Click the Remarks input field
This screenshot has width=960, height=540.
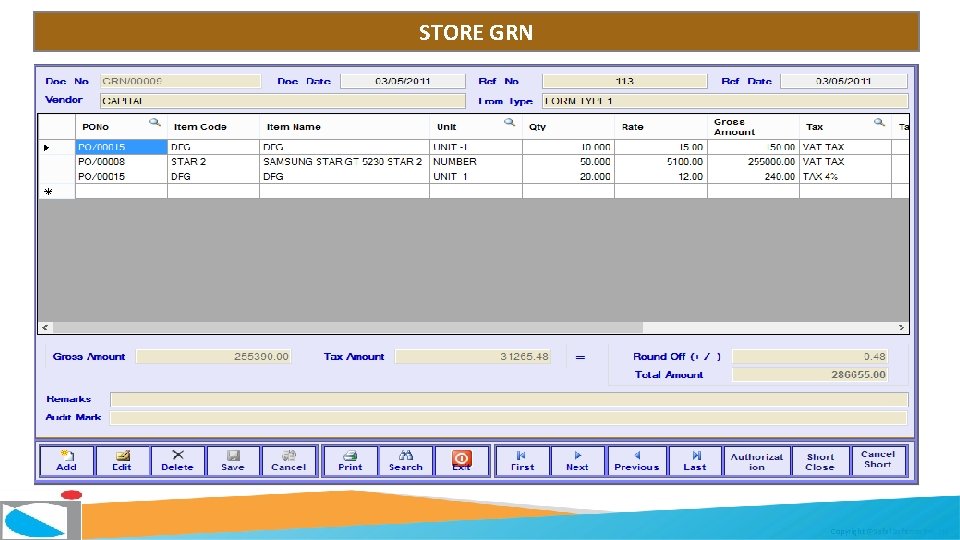tap(509, 399)
